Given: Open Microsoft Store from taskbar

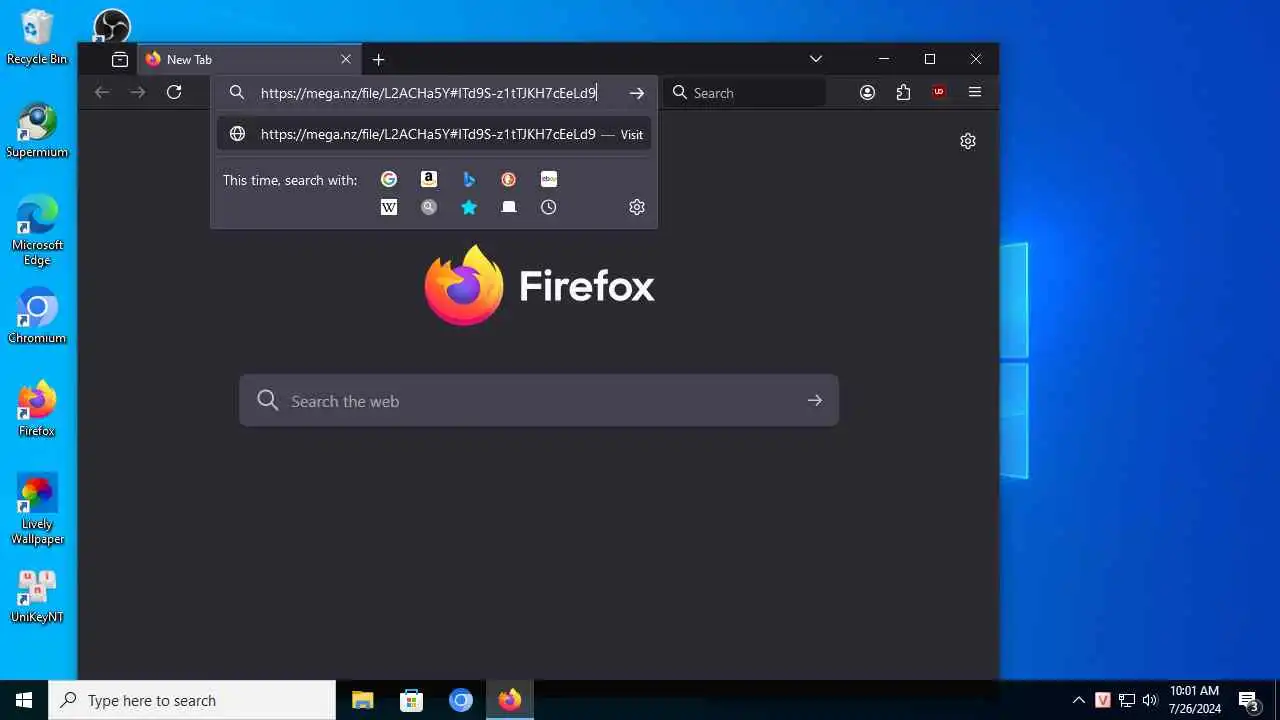Looking at the screenshot, I should pyautogui.click(x=412, y=700).
